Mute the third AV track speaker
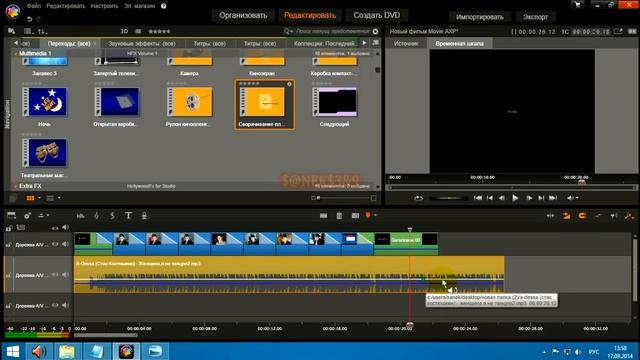 [x=65, y=305]
